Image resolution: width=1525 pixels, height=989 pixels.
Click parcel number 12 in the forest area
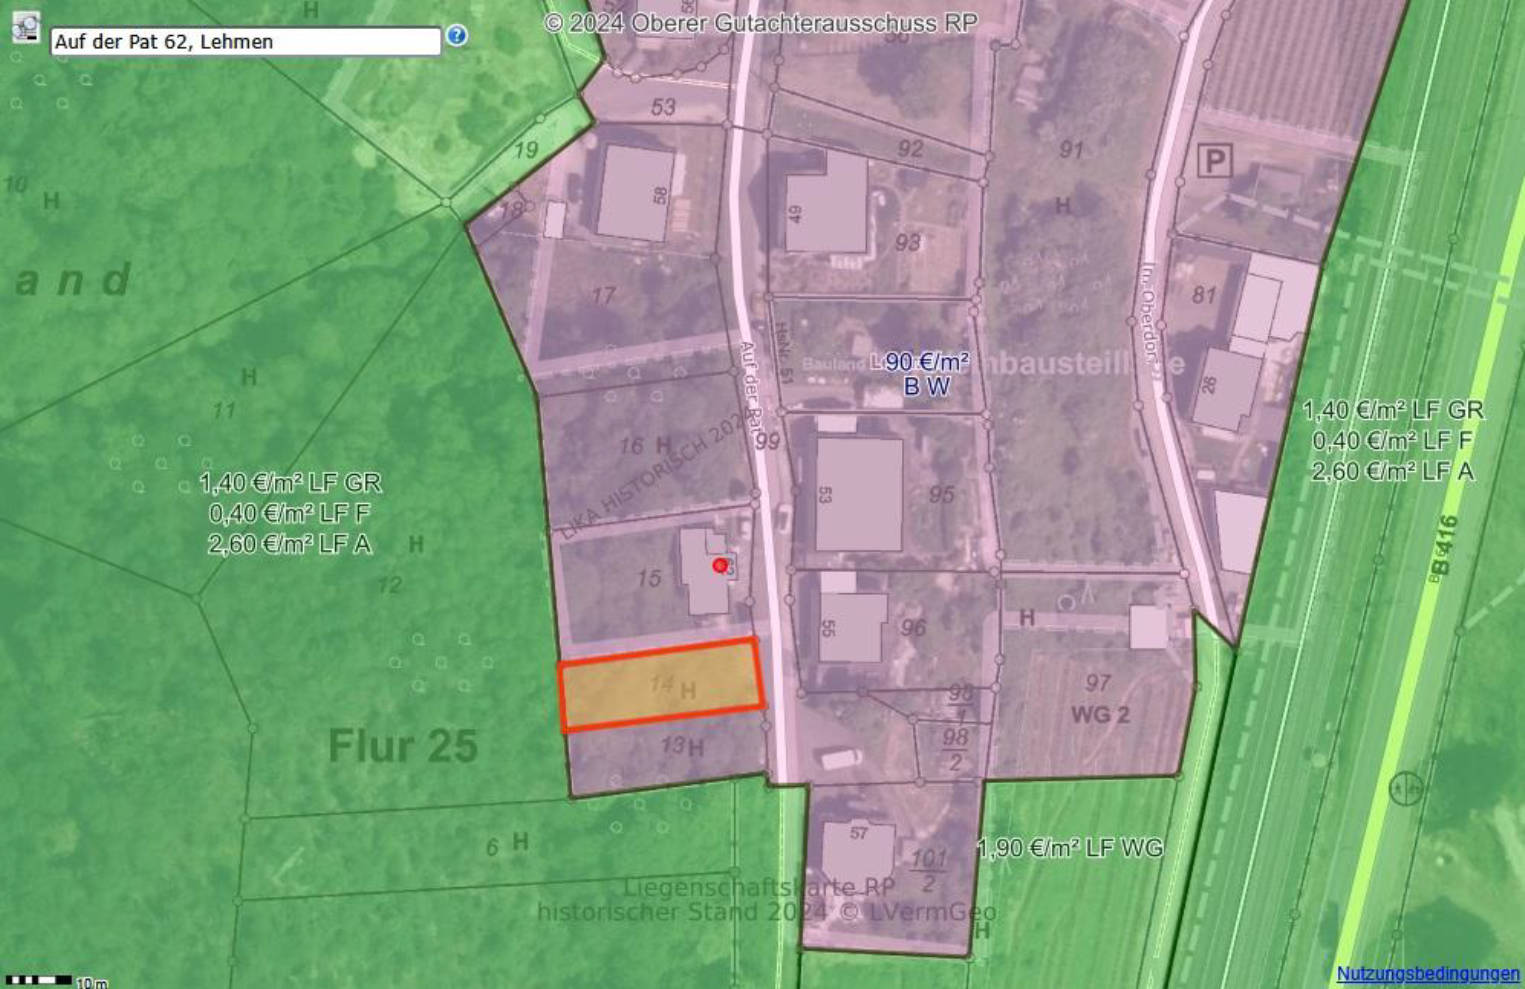(x=389, y=584)
